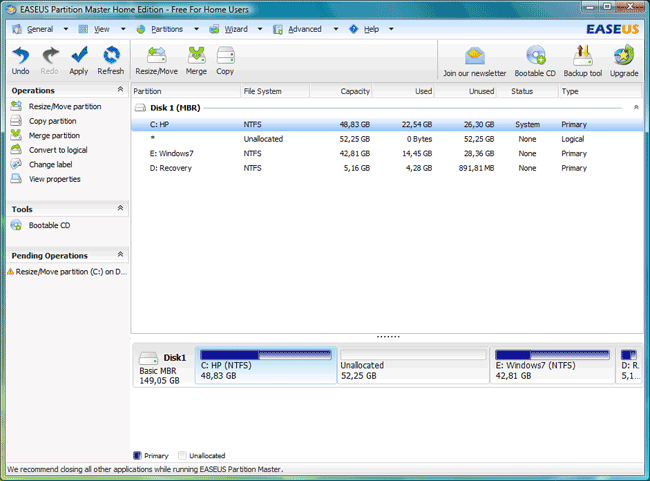
Task: Click the Merge toolbar icon
Action: (196, 55)
